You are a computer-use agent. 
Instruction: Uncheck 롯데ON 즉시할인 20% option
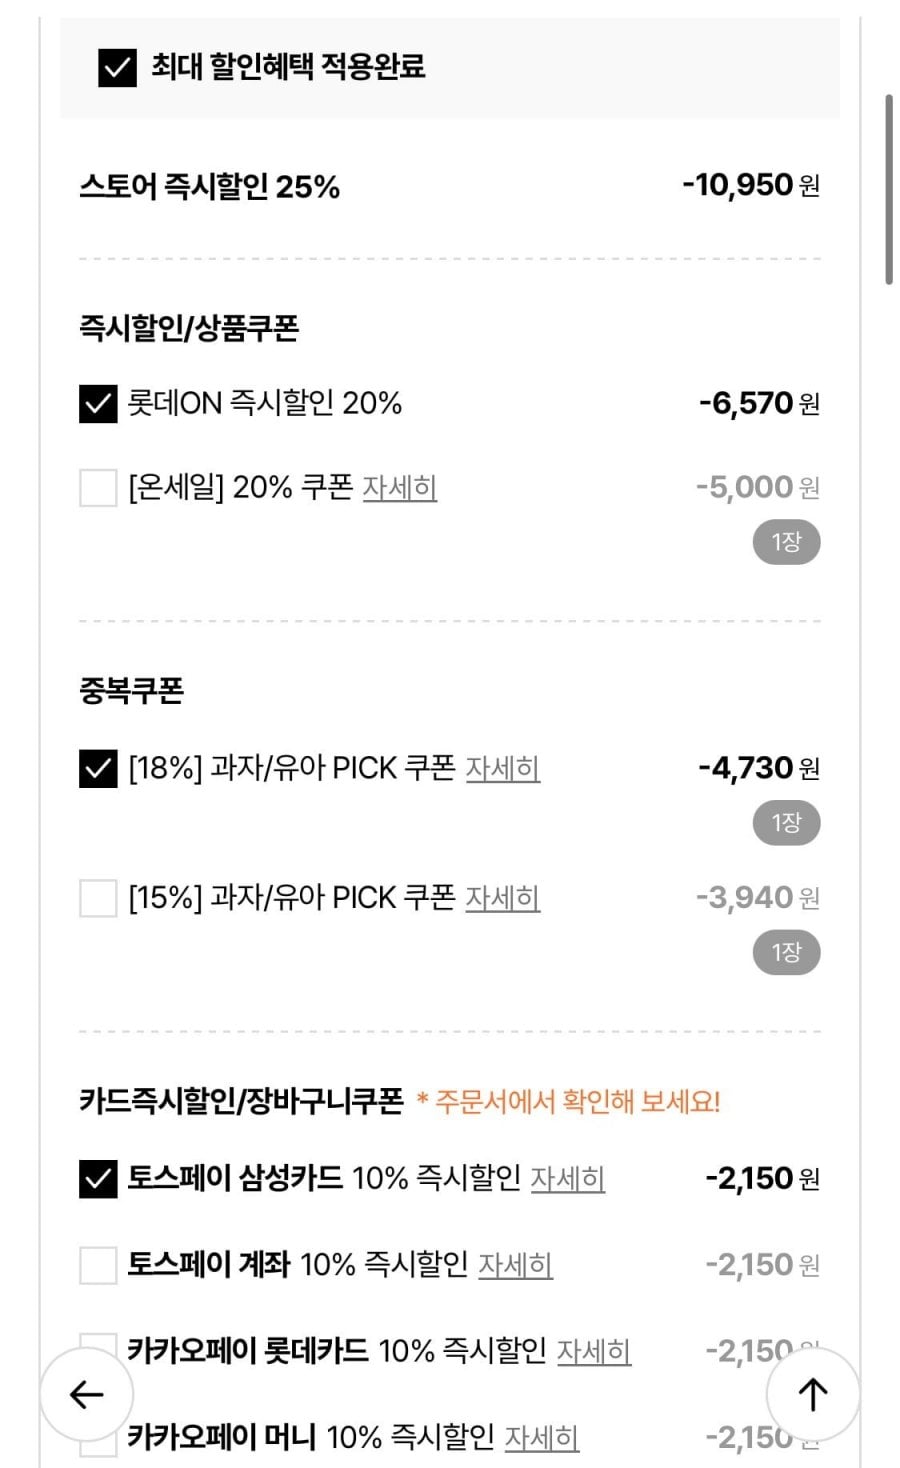[x=98, y=404]
